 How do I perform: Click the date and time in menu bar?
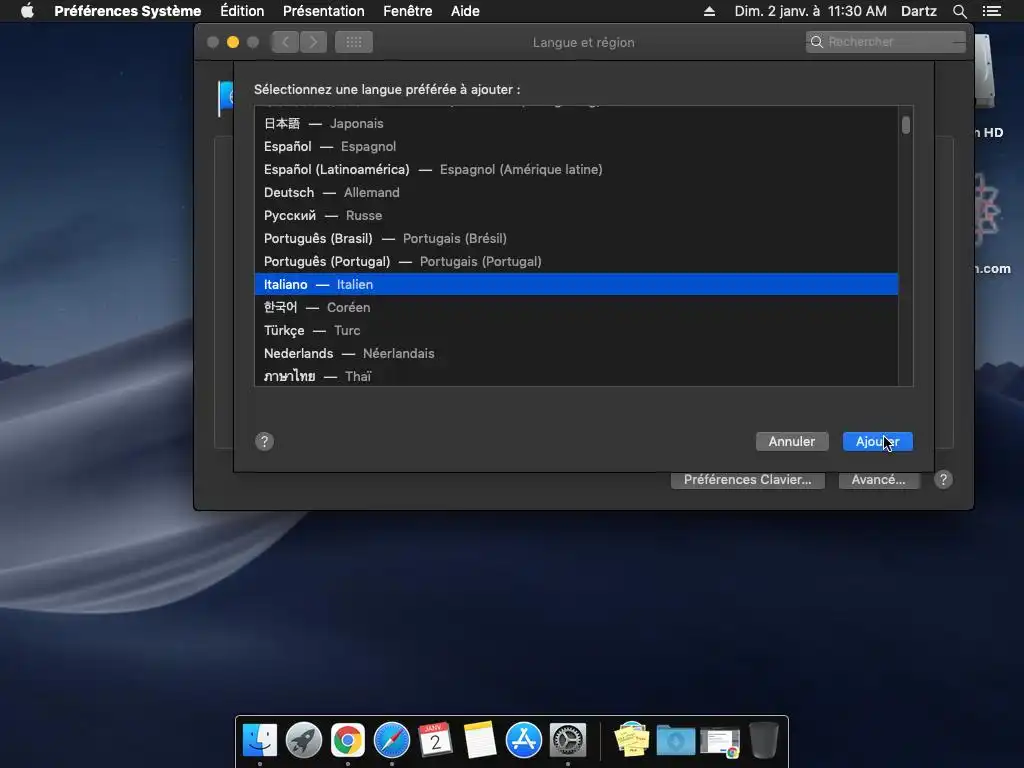point(810,11)
